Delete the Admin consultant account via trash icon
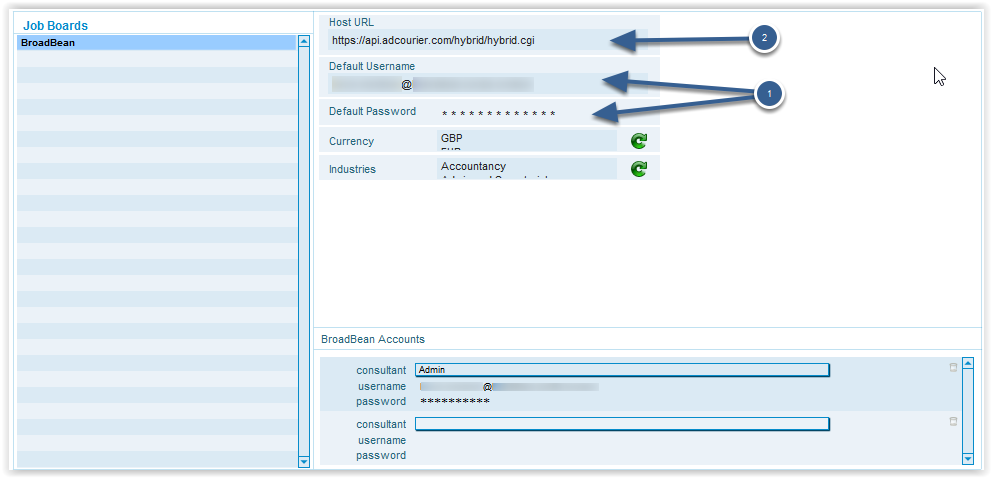This screenshot has height=478, width=992. click(953, 367)
